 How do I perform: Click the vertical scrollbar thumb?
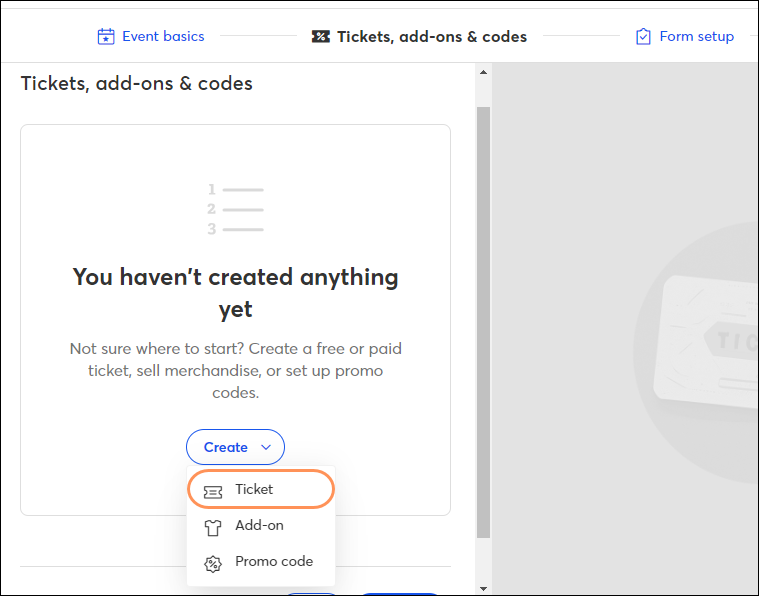[483, 322]
